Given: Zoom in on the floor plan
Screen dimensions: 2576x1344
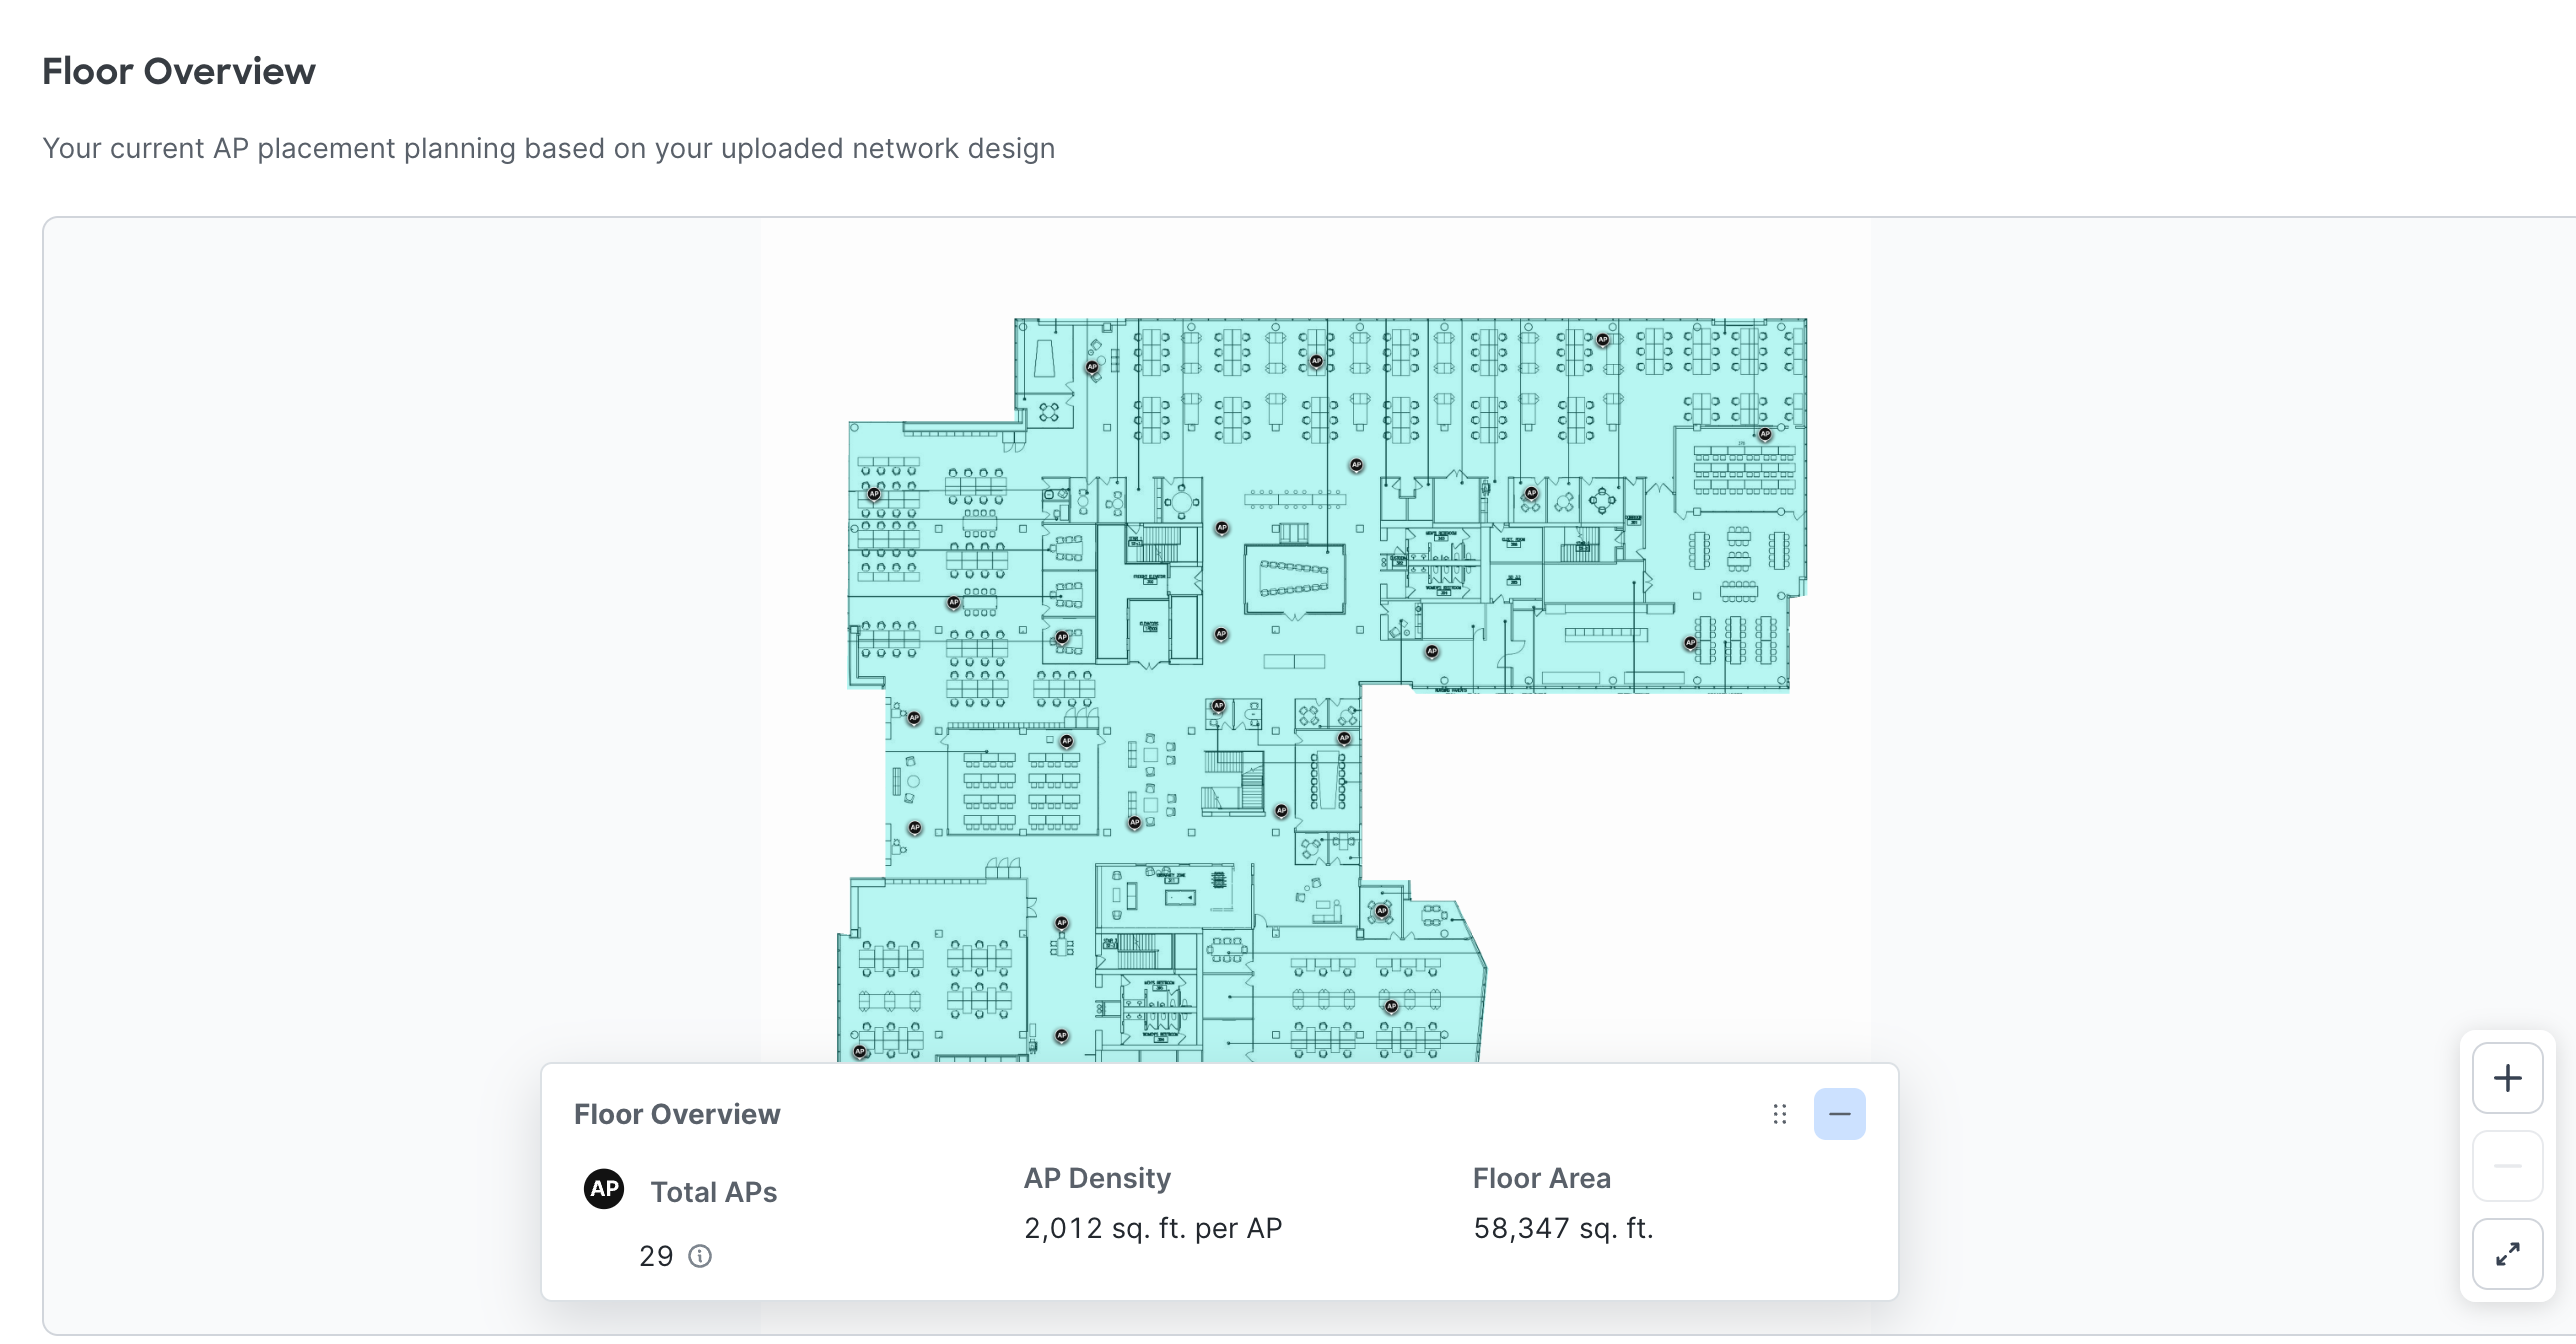Looking at the screenshot, I should (2507, 1078).
